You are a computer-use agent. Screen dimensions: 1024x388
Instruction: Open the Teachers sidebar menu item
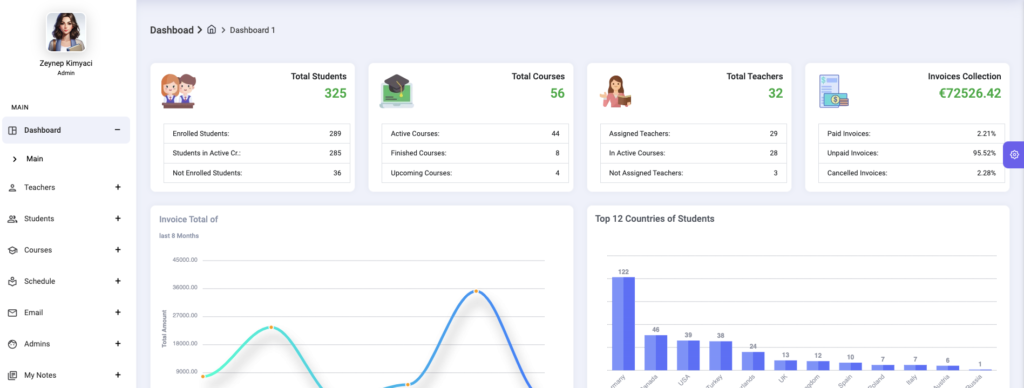[66, 187]
